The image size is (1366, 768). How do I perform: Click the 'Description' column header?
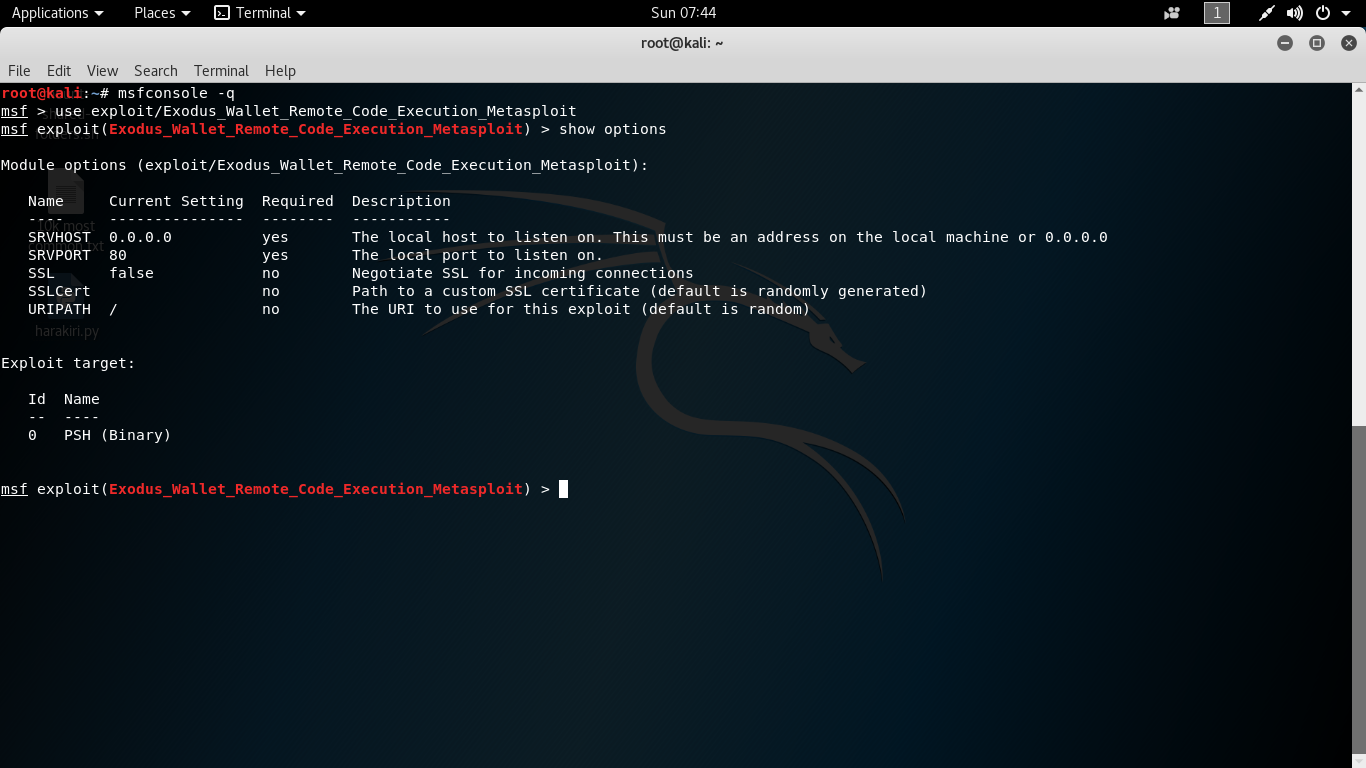(401, 201)
